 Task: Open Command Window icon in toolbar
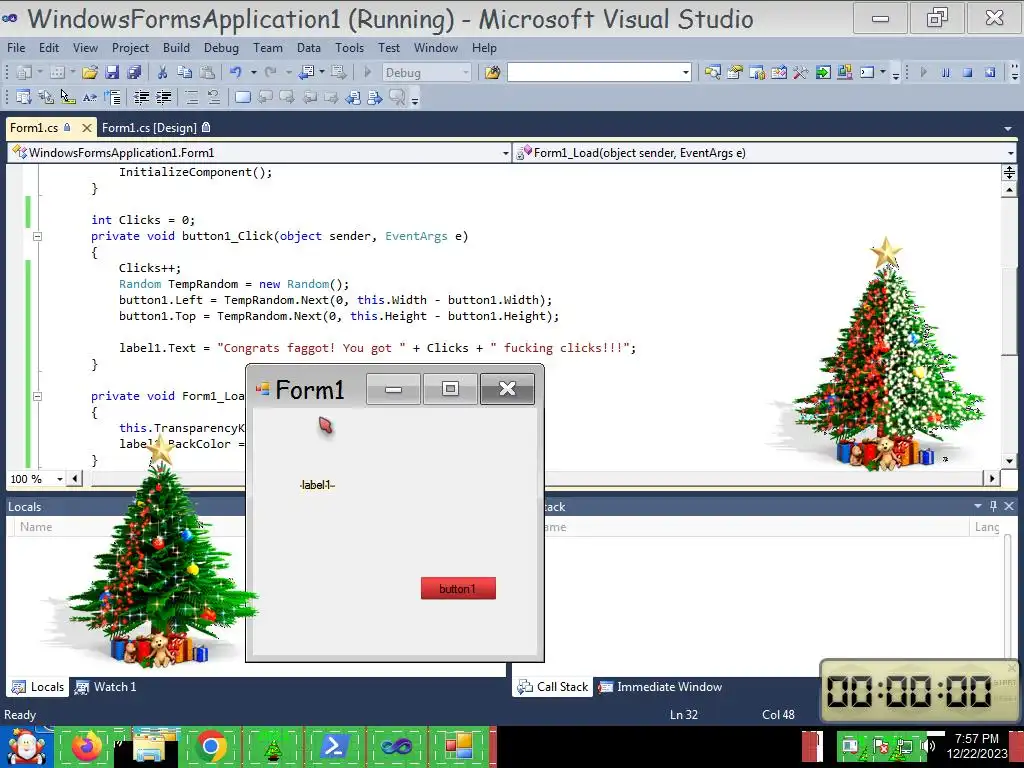[867, 72]
